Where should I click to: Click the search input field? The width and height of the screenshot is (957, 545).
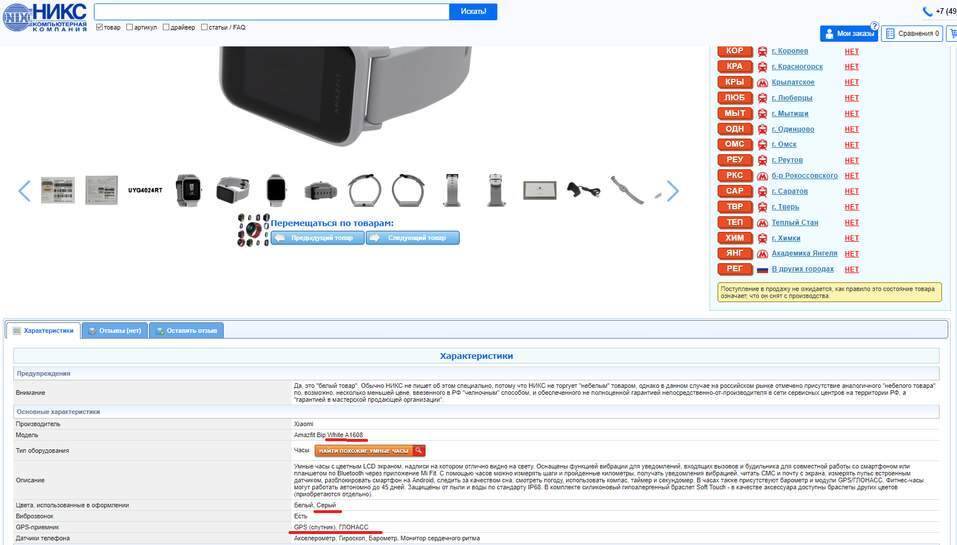(272, 12)
